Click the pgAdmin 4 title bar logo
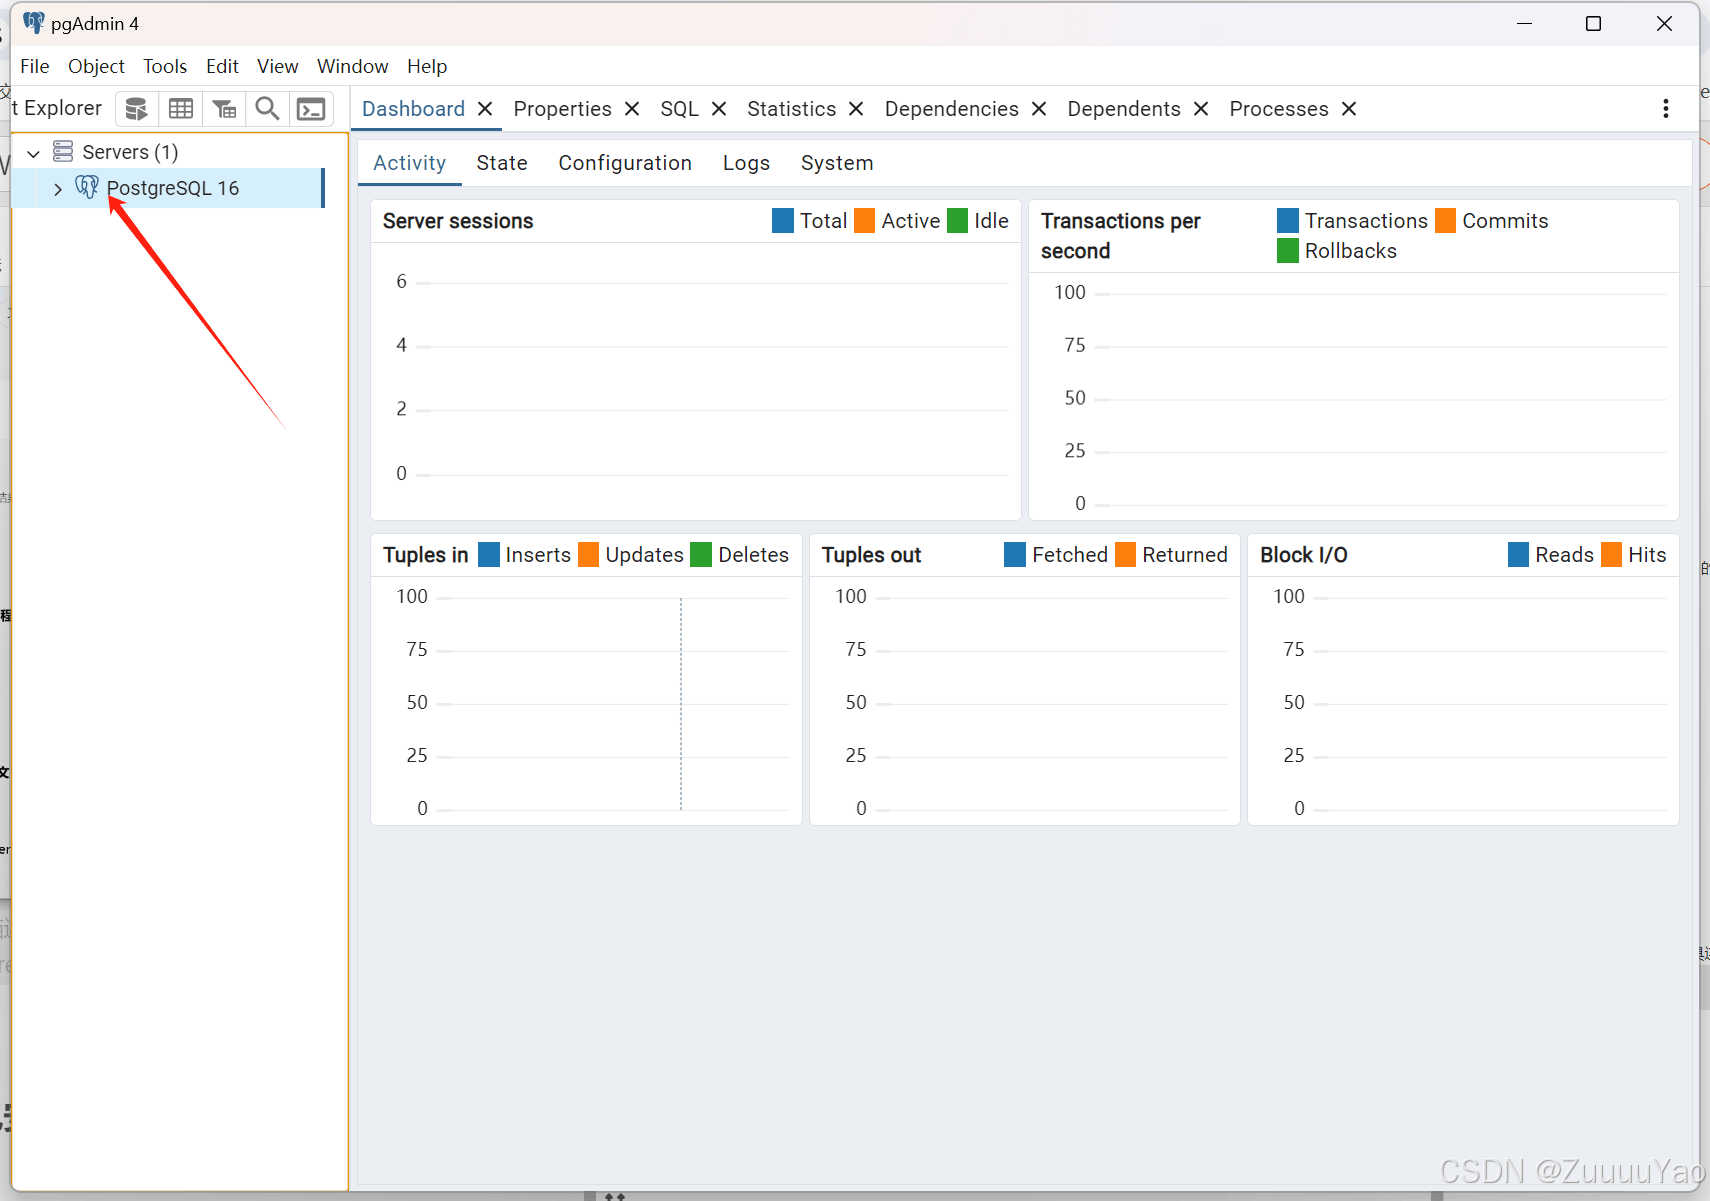The width and height of the screenshot is (1710, 1201). pyautogui.click(x=34, y=22)
